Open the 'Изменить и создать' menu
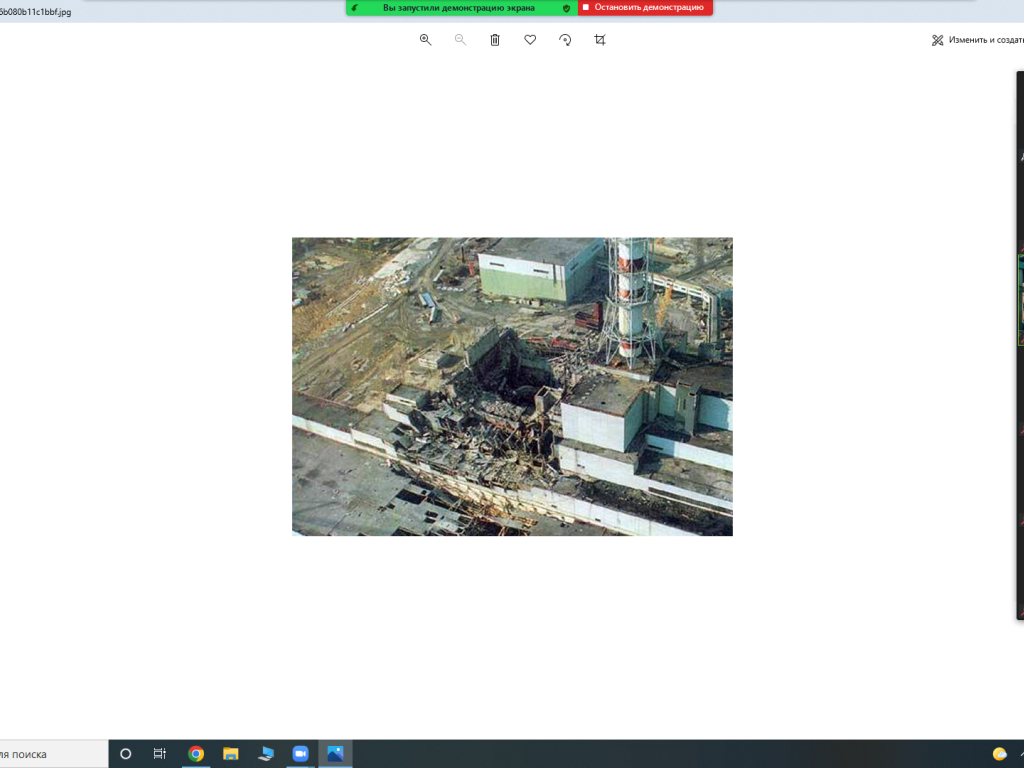The height and width of the screenshot is (768, 1024). (x=977, y=40)
